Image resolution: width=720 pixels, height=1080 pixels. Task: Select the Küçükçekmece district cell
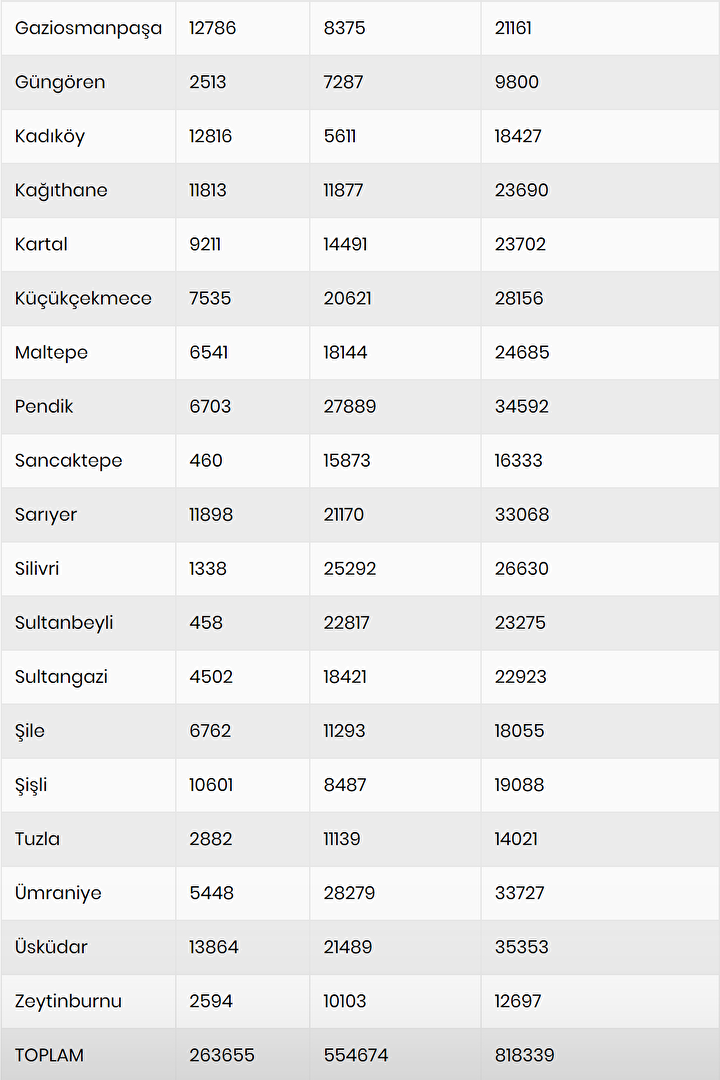(x=83, y=298)
